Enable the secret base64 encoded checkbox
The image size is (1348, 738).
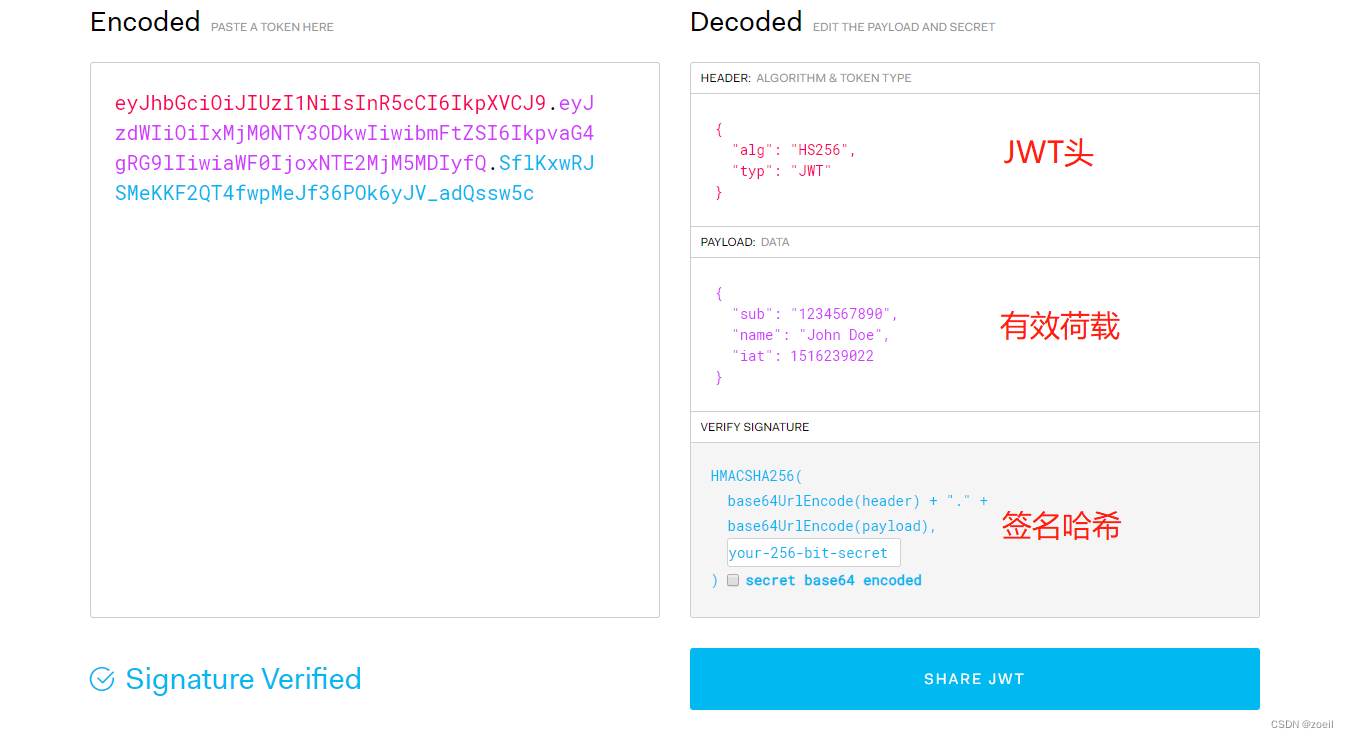tap(733, 580)
